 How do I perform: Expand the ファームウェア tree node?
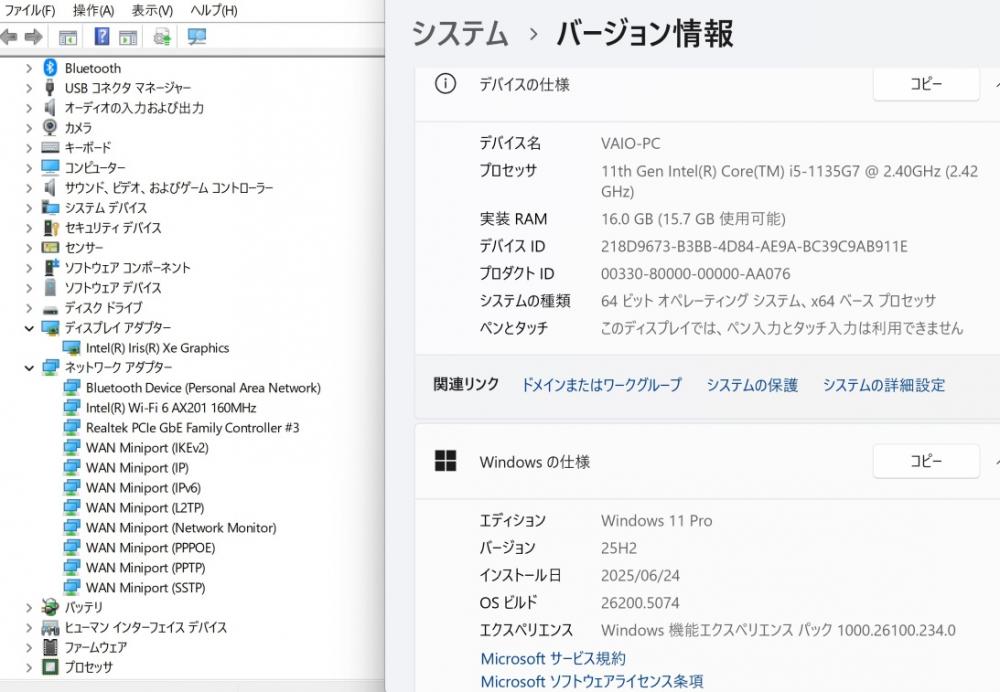tap(29, 648)
